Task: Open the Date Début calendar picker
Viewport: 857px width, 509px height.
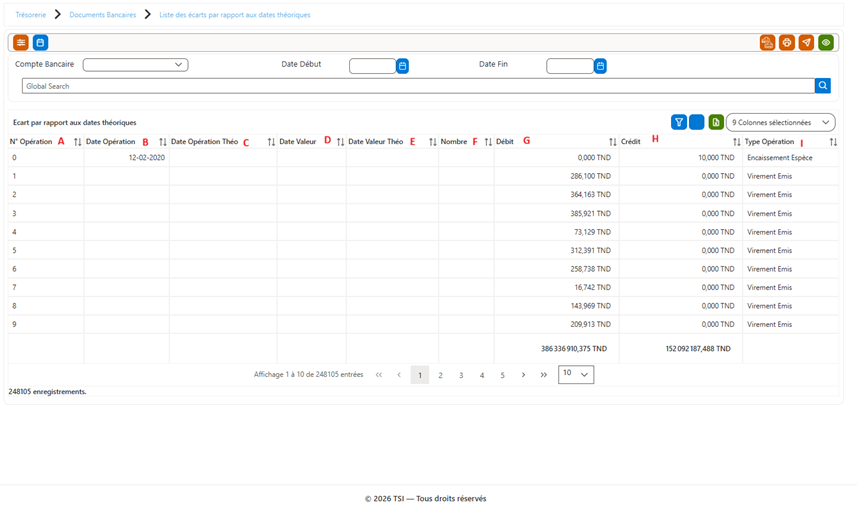Action: 402,66
